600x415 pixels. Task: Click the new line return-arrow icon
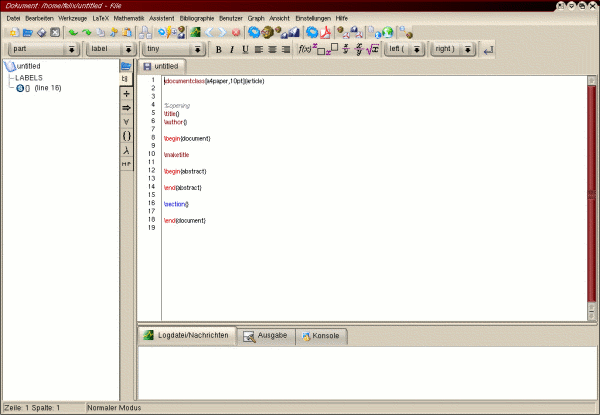coord(488,49)
